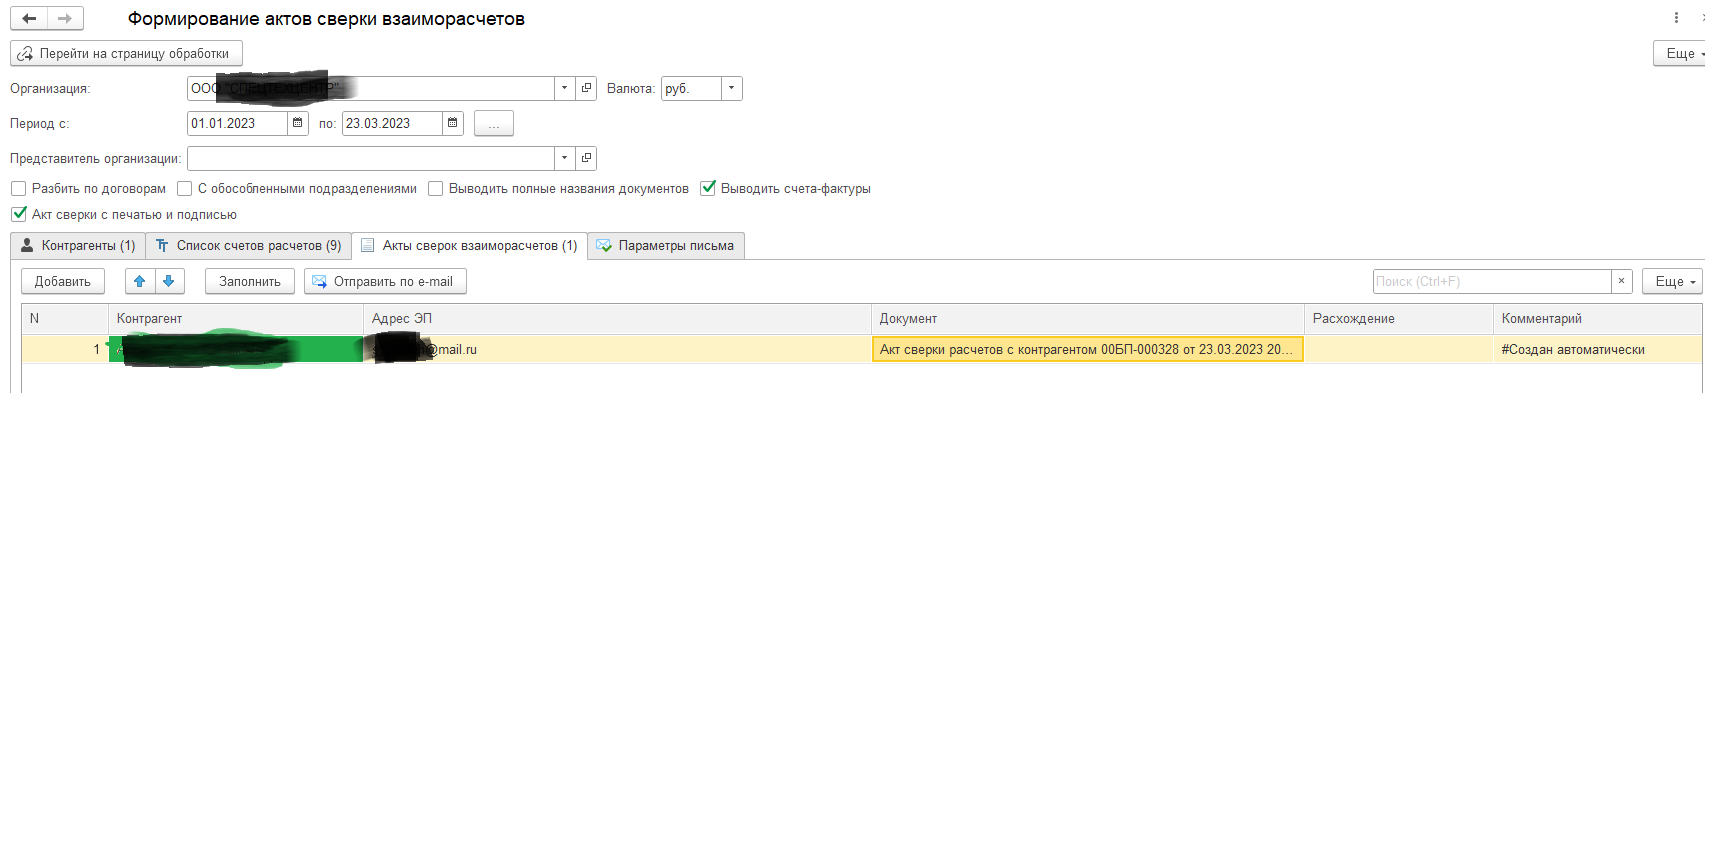Click the search field 'Поиск (Ctrl+F)'
The height and width of the screenshot is (864, 1713).
(x=1491, y=281)
